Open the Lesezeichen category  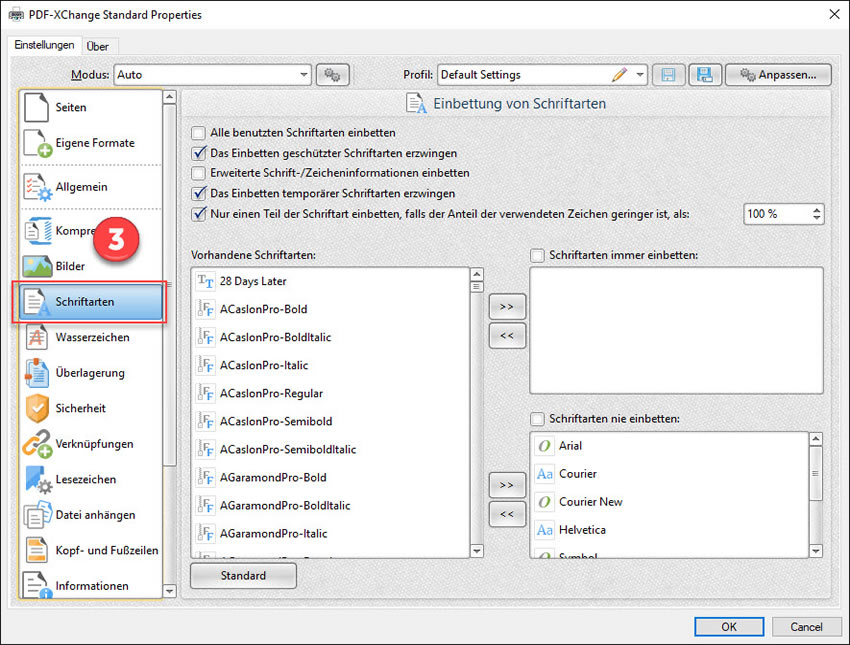point(91,479)
